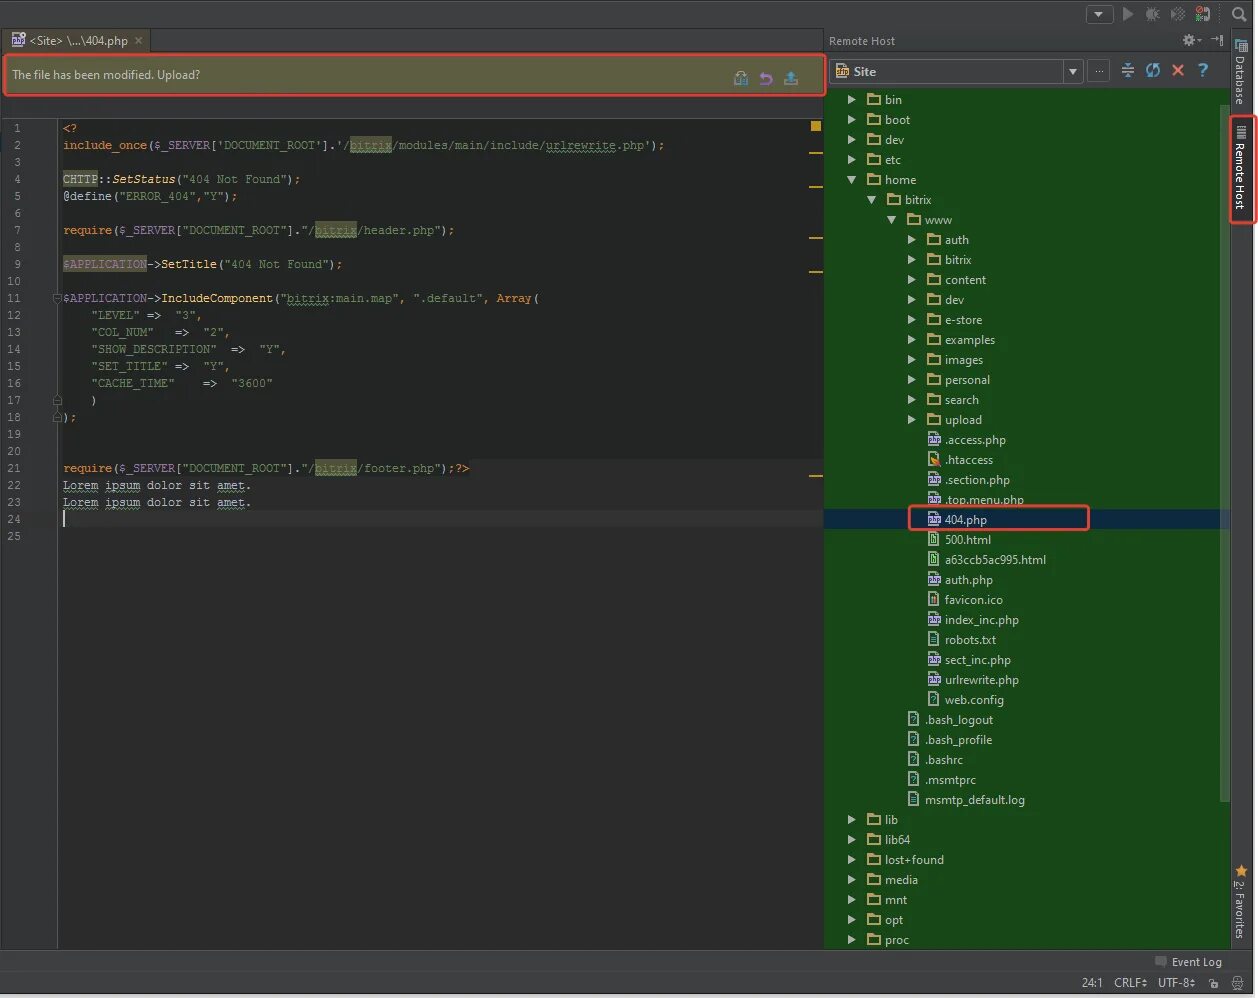The image size is (1258, 998).
Task: Run the current configuration with play icon
Action: [1128, 14]
